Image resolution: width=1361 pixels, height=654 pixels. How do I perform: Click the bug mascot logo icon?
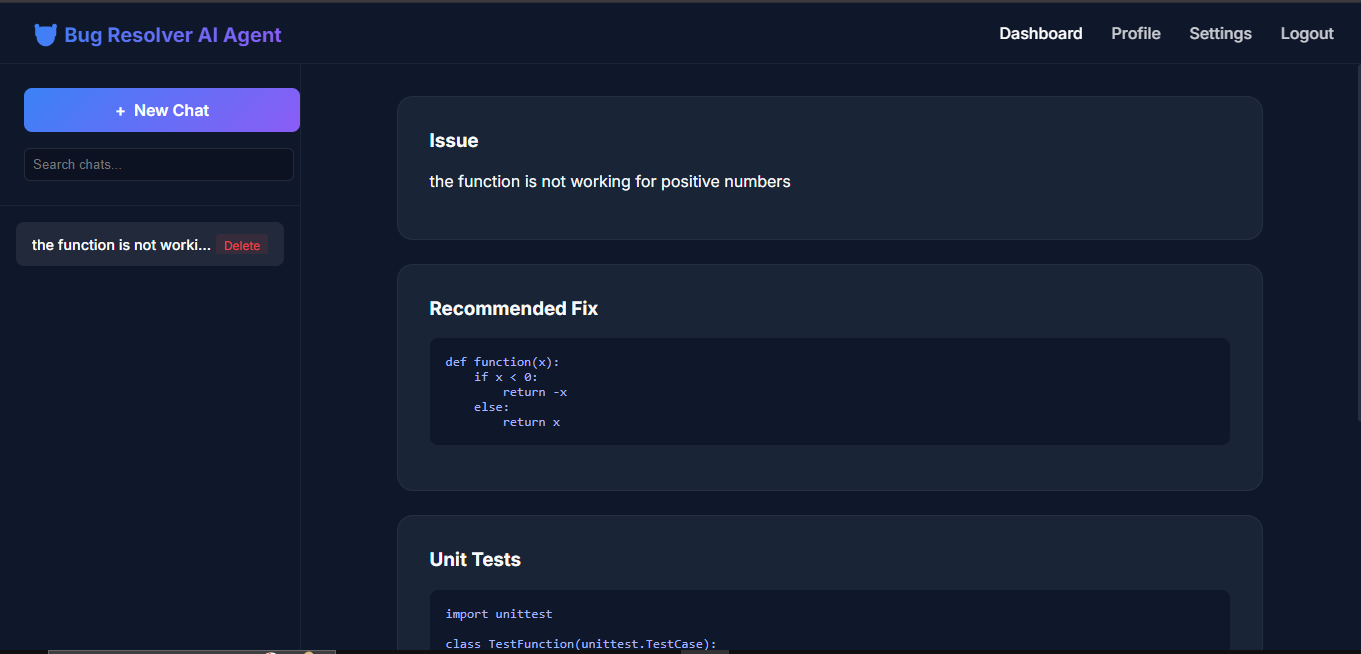45,35
